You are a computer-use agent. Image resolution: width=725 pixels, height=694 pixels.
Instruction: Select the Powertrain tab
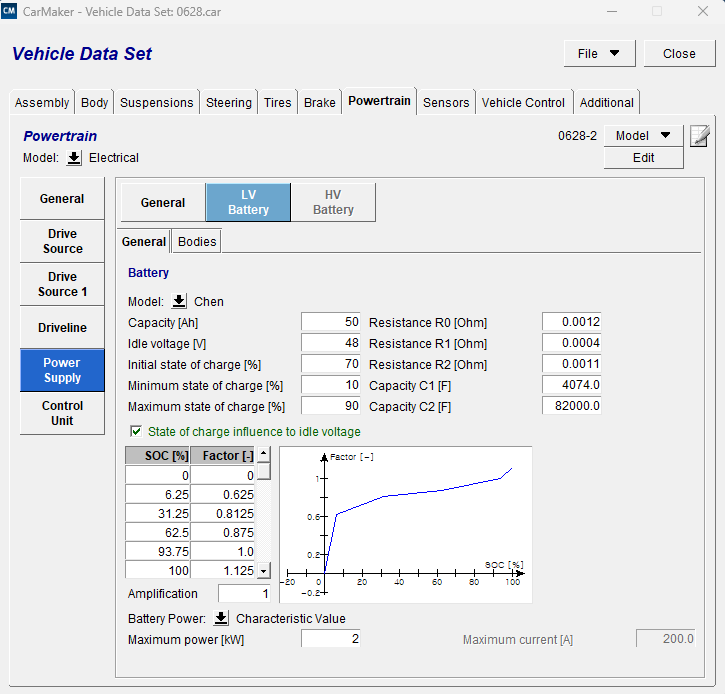pos(379,101)
